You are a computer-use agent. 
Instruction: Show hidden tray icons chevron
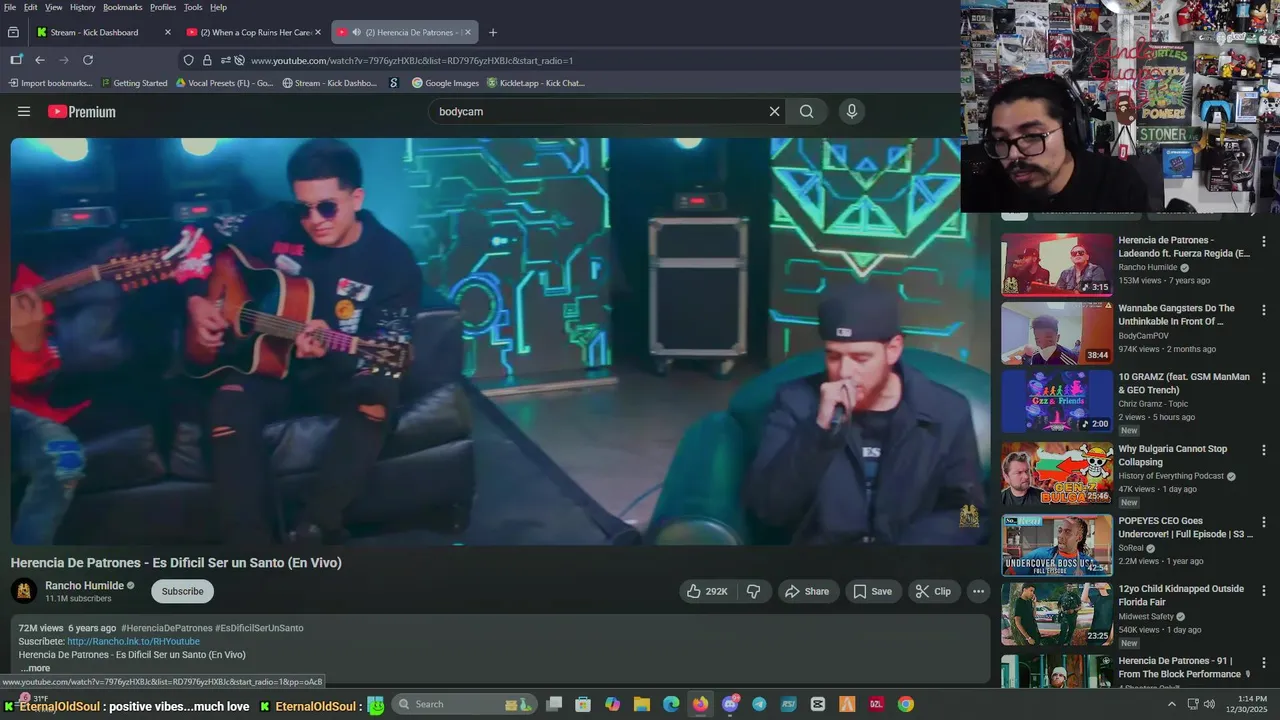[x=1172, y=704]
